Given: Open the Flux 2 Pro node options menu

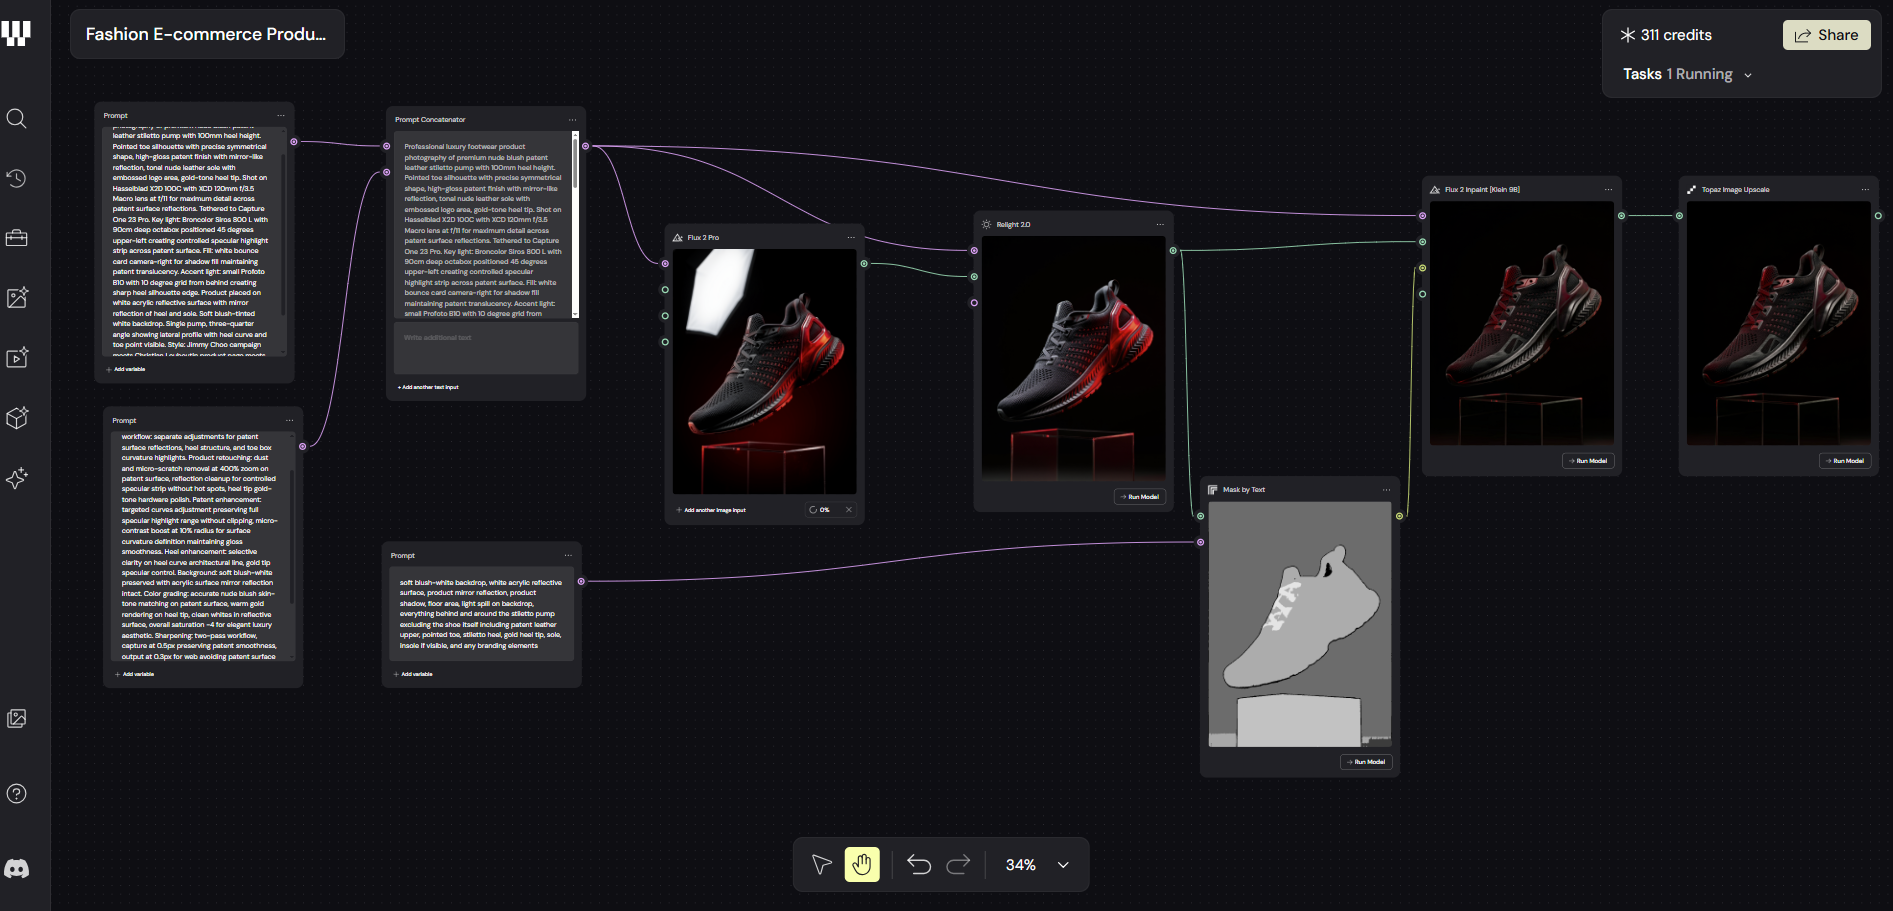Looking at the screenshot, I should pos(851,236).
